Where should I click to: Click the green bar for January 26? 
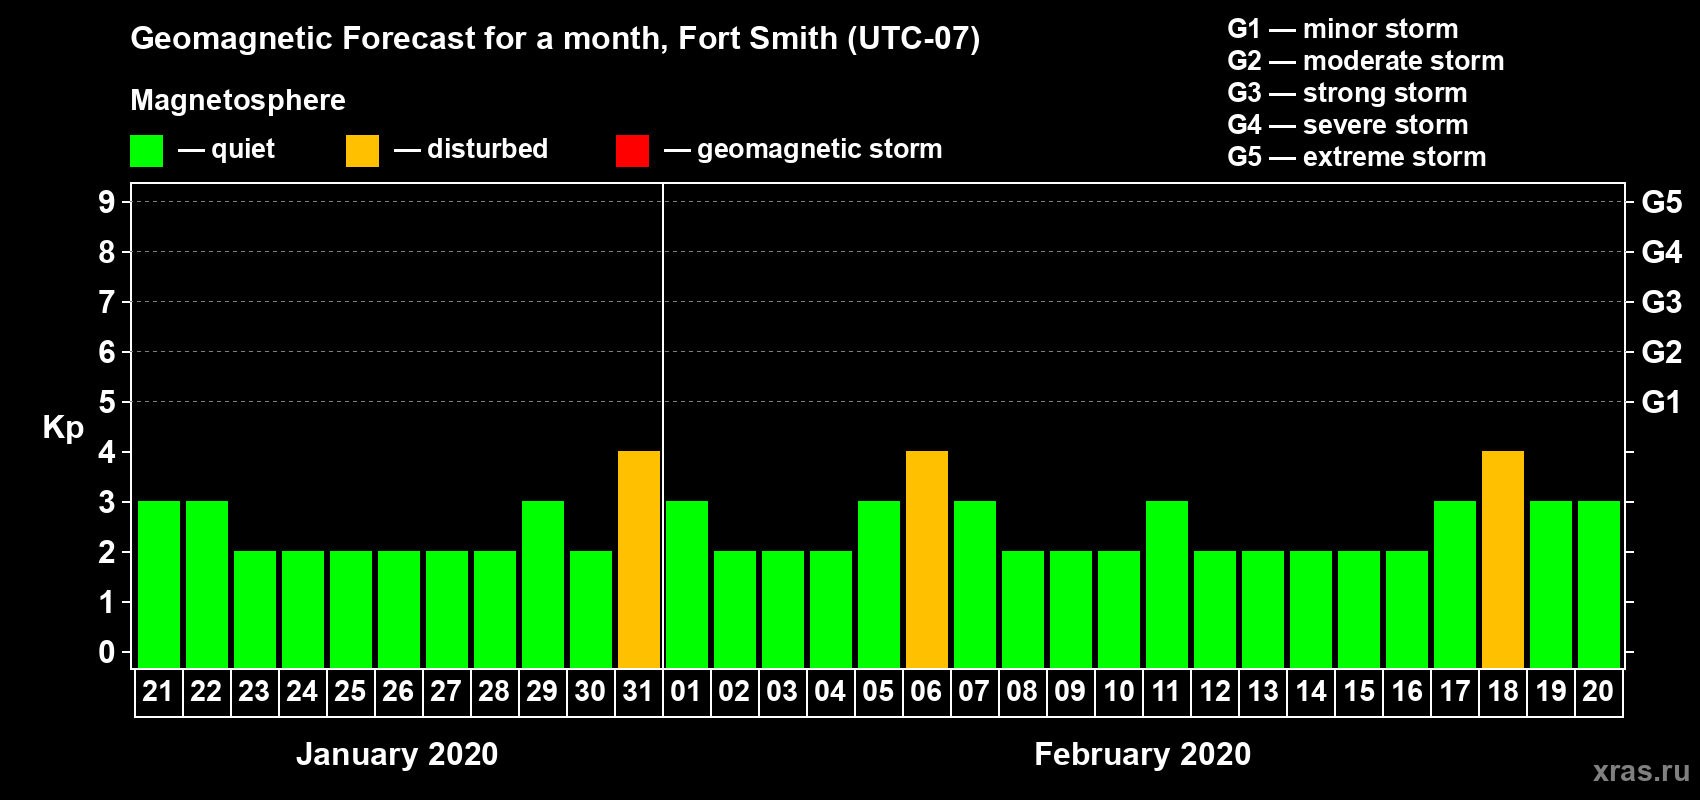[x=399, y=609]
